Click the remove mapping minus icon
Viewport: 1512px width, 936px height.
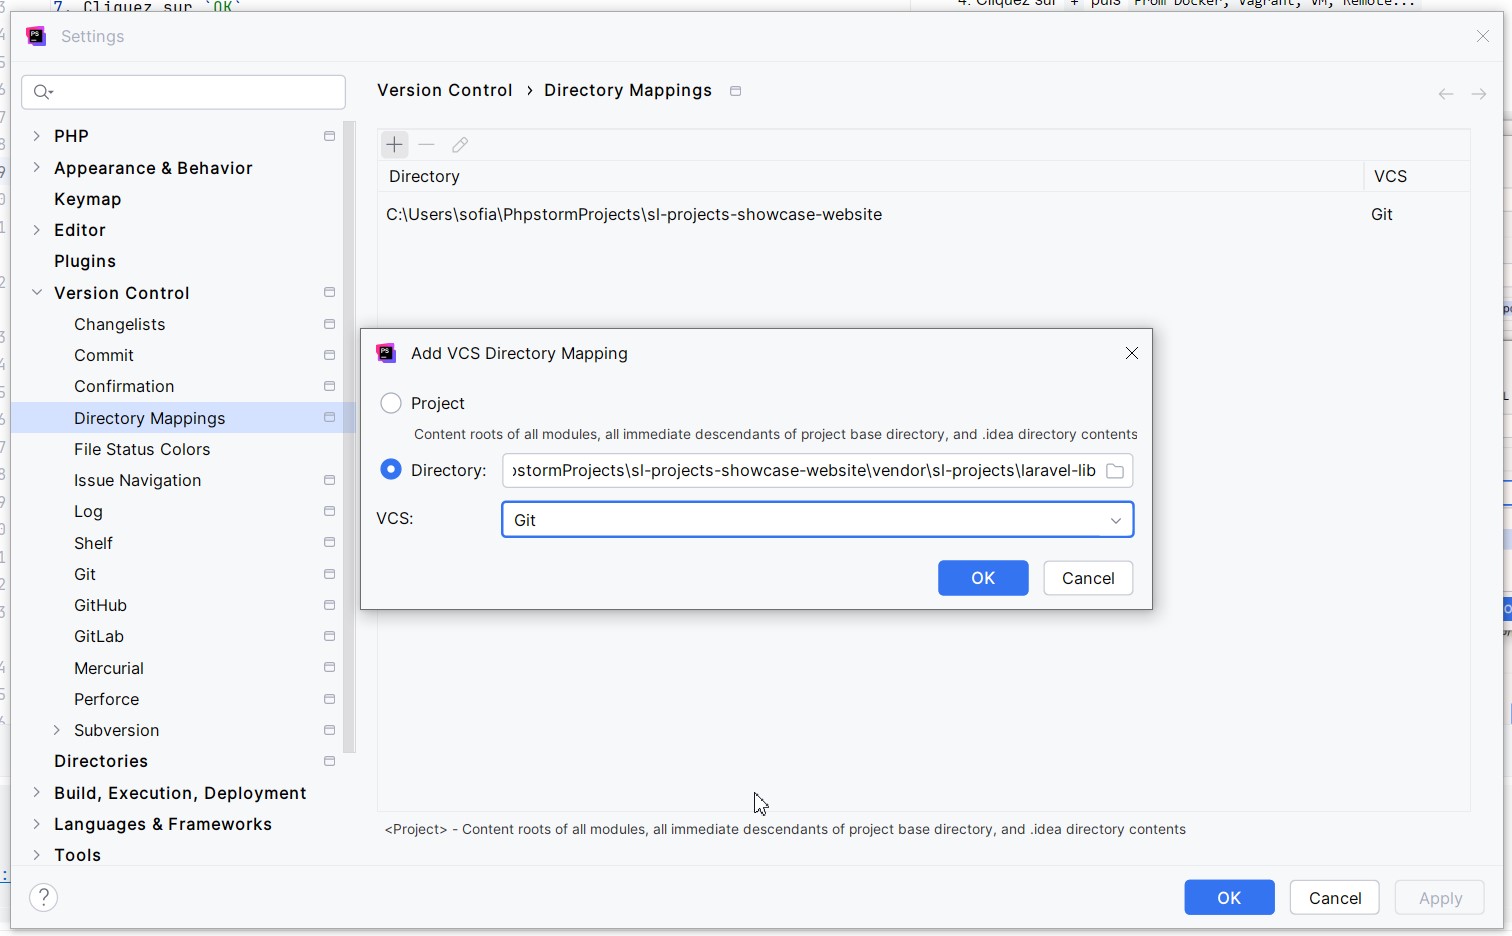coord(427,145)
